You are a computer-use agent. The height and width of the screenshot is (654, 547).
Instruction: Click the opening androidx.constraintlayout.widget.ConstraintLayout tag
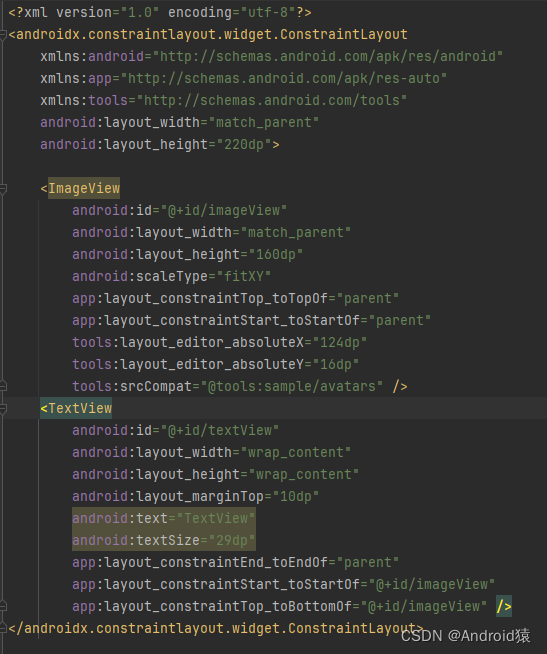click(208, 35)
